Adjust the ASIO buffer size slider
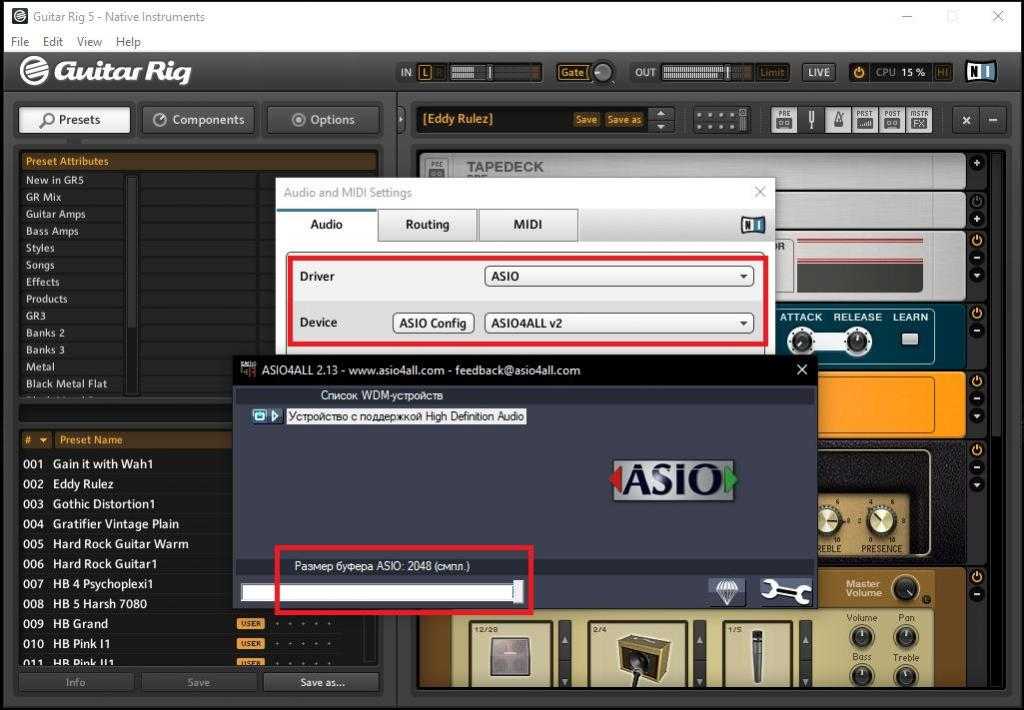Image resolution: width=1024 pixels, height=710 pixels. click(x=382, y=592)
